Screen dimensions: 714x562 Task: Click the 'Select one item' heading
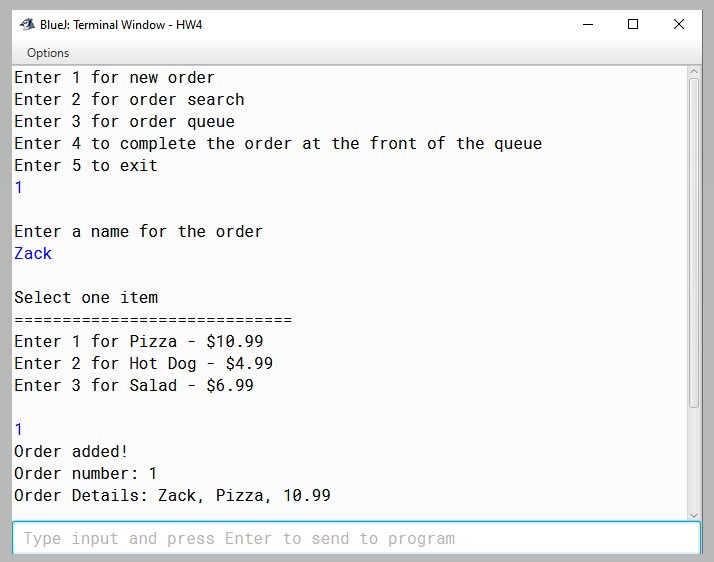86,297
